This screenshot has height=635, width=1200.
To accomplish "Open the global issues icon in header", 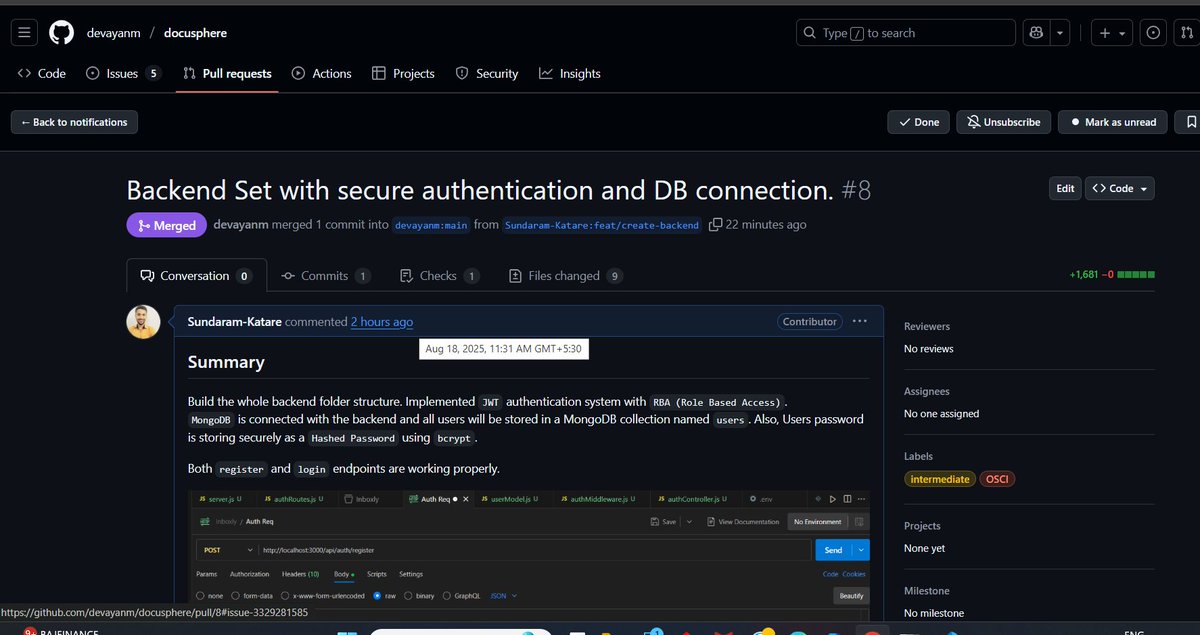I will tap(1153, 33).
